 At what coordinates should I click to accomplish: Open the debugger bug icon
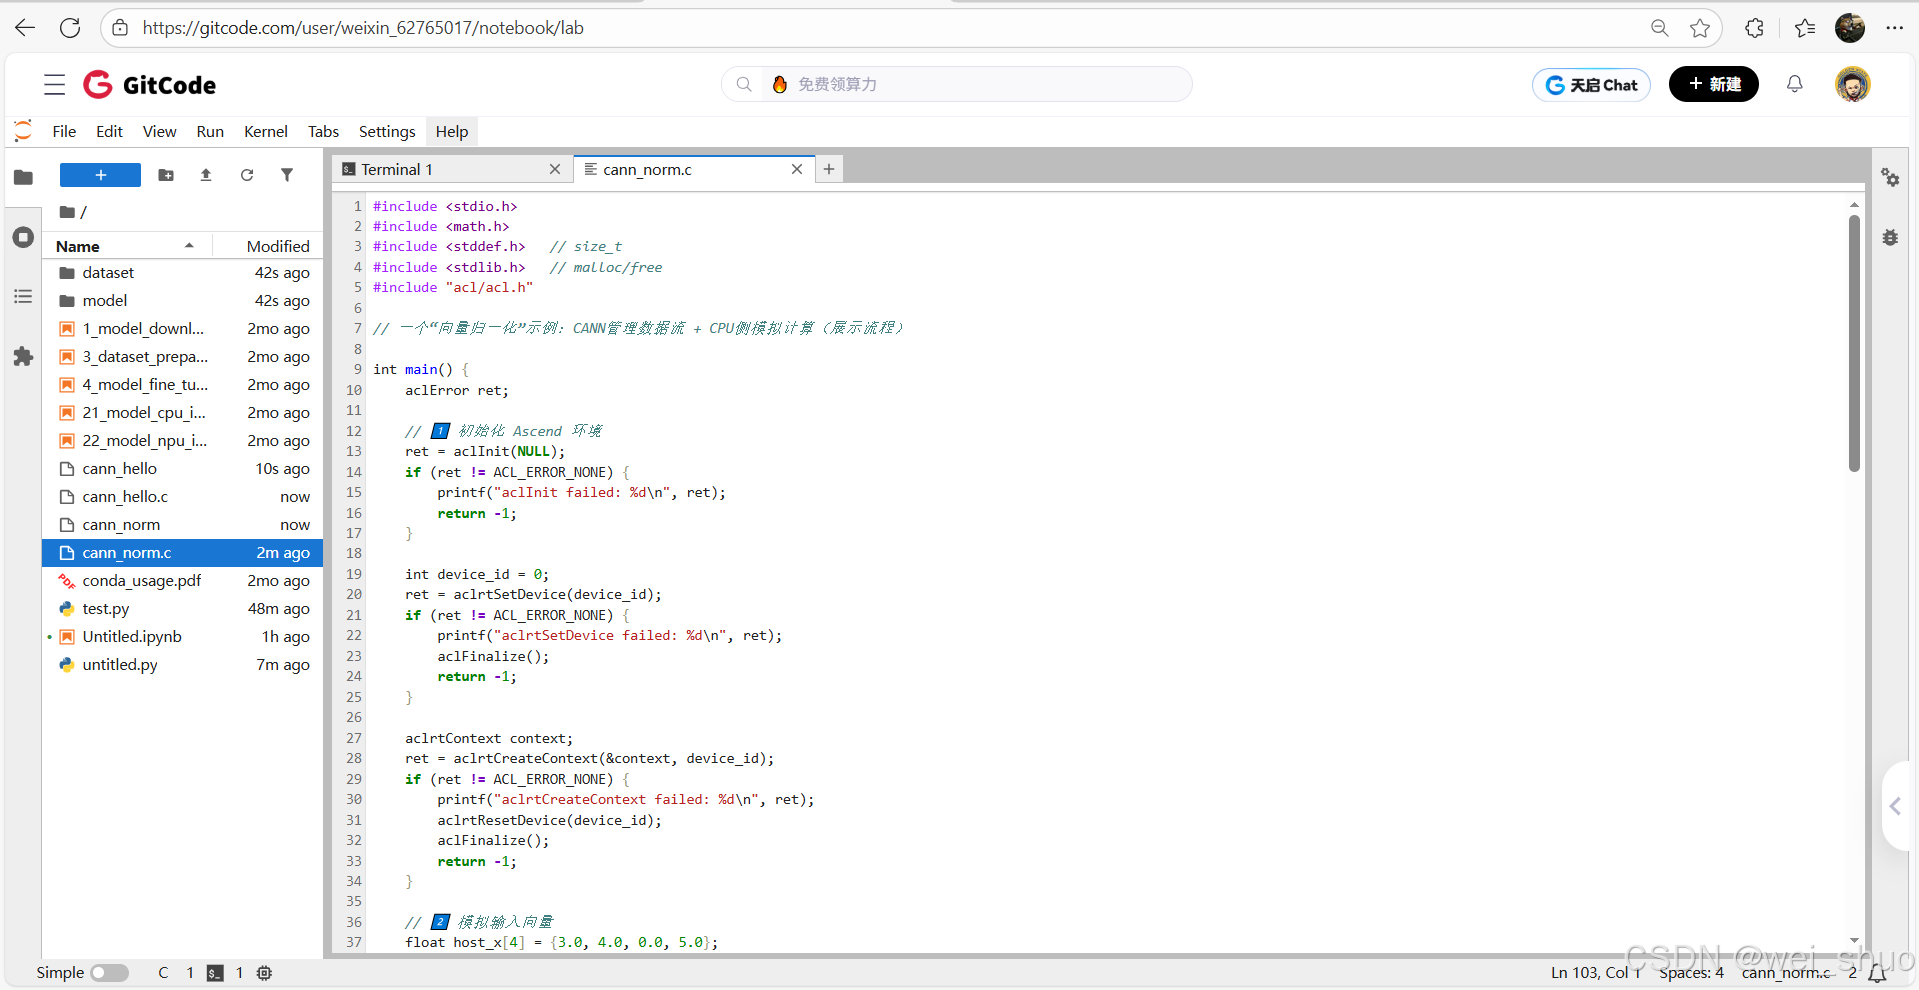(x=1890, y=237)
